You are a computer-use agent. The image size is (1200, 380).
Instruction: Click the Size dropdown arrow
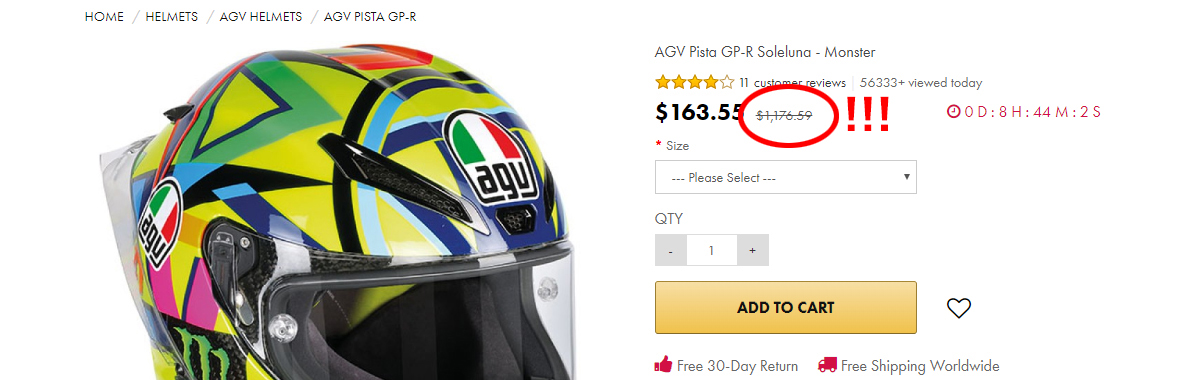906,177
